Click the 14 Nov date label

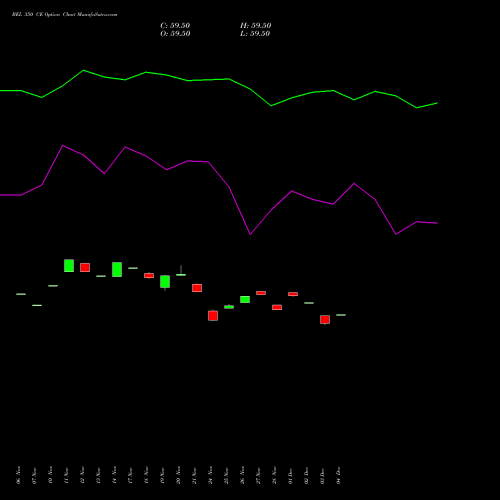[114, 475]
